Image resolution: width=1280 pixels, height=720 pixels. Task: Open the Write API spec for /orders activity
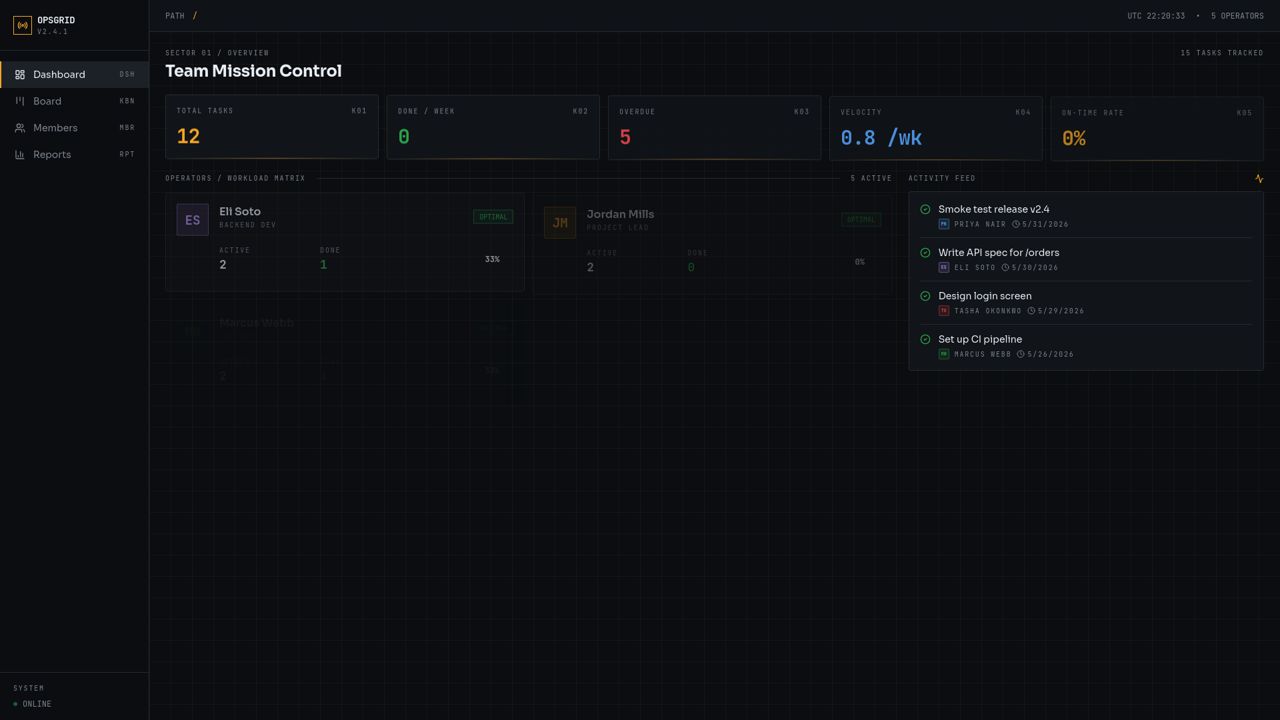click(x=999, y=253)
